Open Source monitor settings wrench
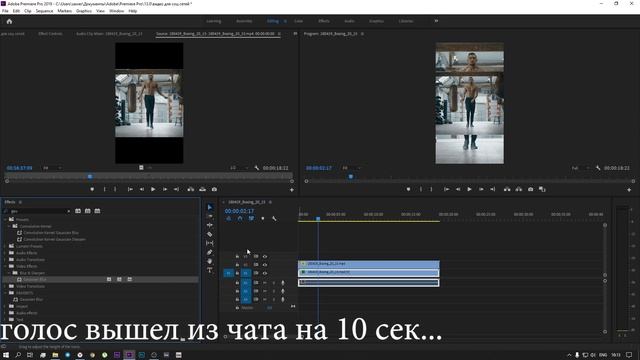Image resolution: width=640 pixels, height=360 pixels. point(256,168)
